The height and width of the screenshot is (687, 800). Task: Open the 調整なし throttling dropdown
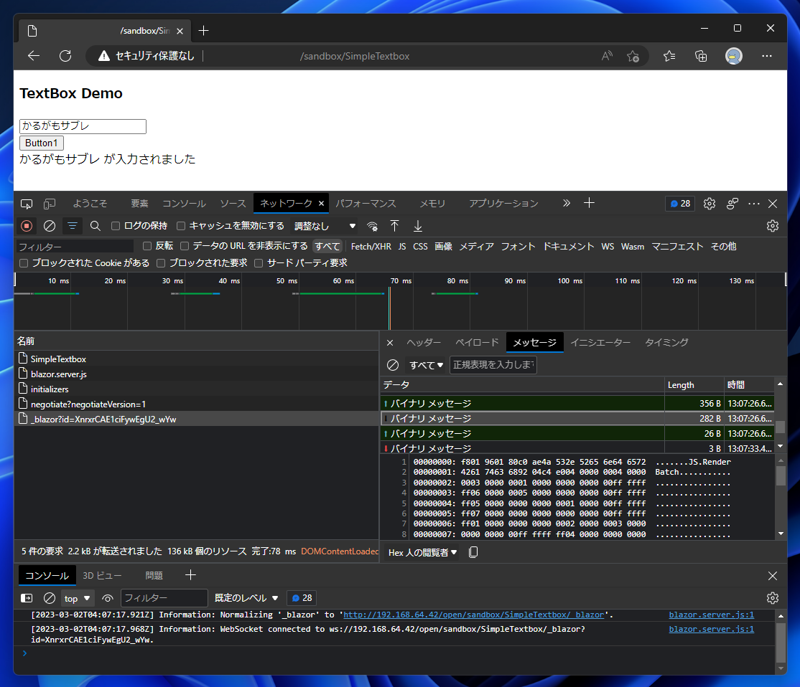click(324, 226)
